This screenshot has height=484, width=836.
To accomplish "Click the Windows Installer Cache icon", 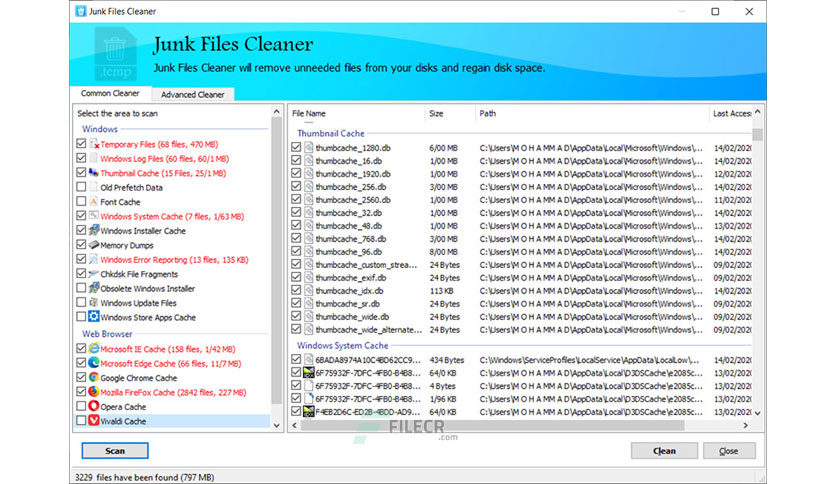I will (x=94, y=230).
